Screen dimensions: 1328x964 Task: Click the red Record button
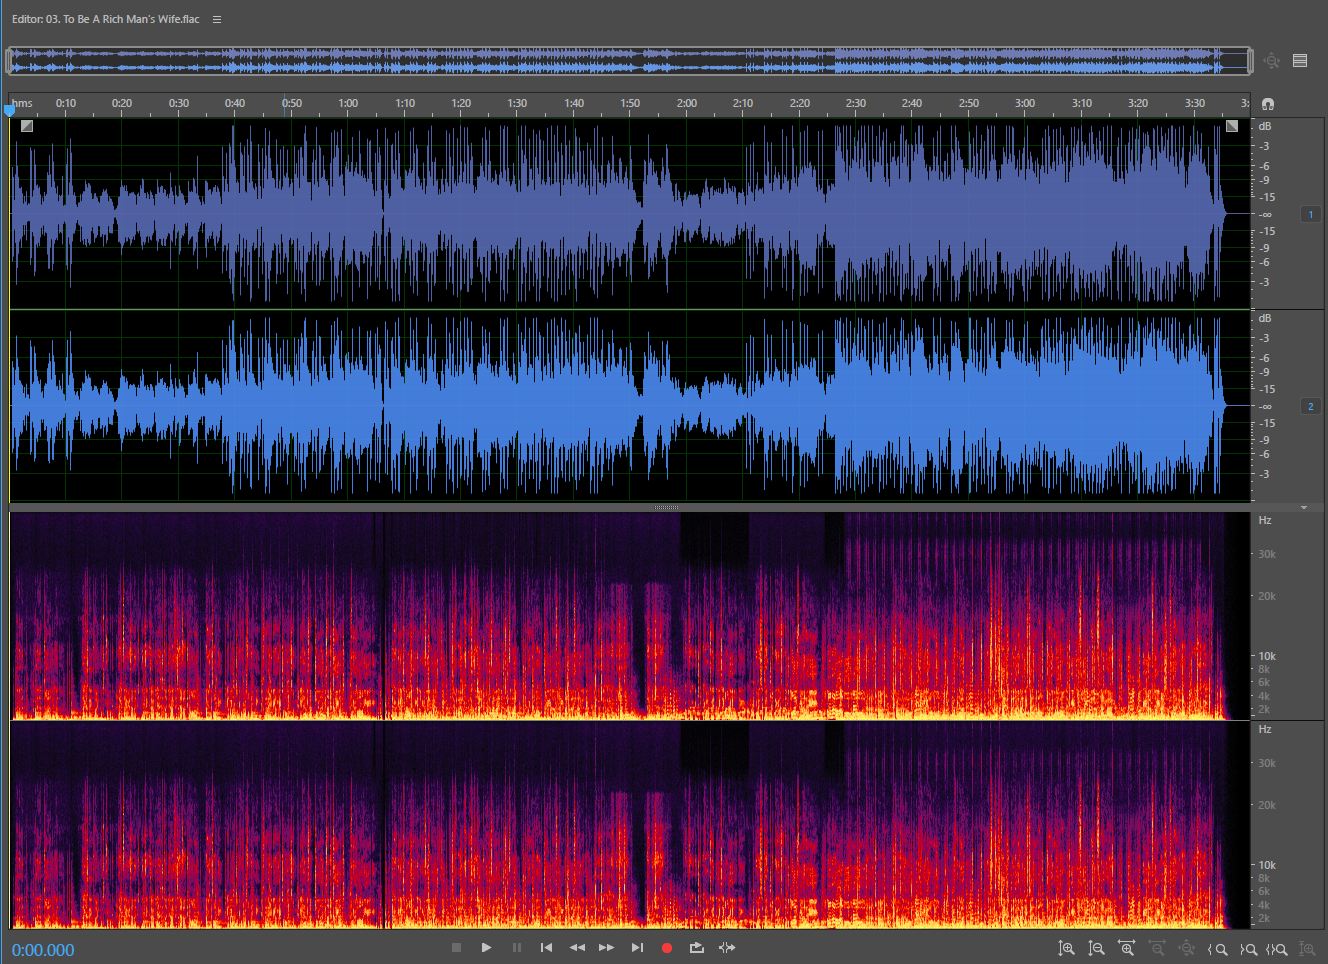pos(667,948)
